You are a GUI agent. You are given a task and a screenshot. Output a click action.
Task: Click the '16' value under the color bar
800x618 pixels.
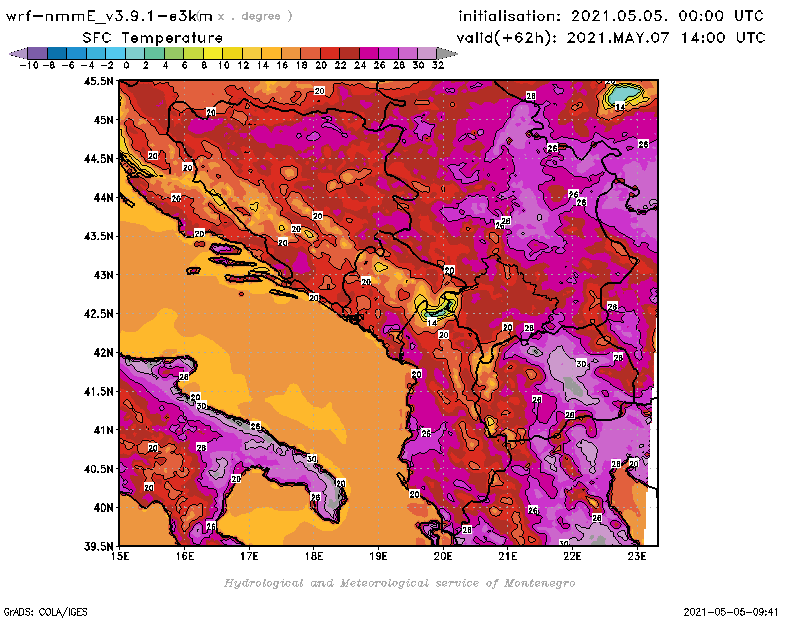282,65
